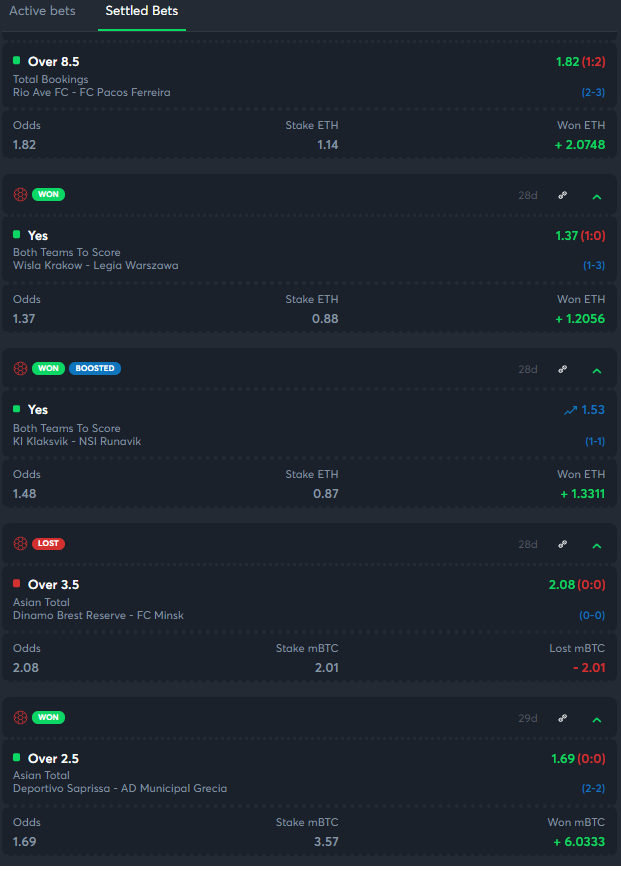Collapse the lost Dinamo Brest bet card
This screenshot has width=621, height=889.
pos(597,546)
